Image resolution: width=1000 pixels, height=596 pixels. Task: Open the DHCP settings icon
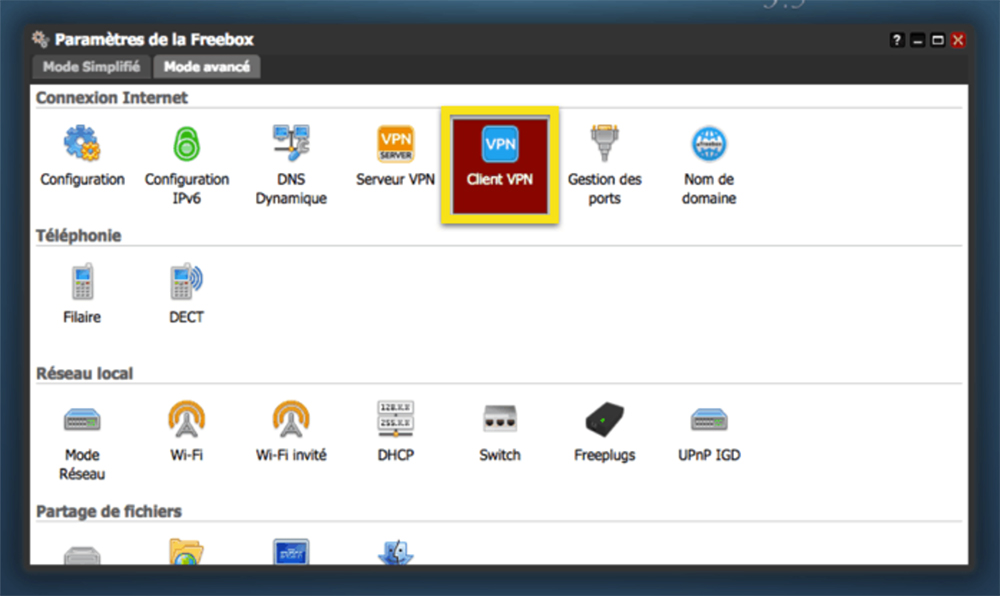pyautogui.click(x=395, y=419)
